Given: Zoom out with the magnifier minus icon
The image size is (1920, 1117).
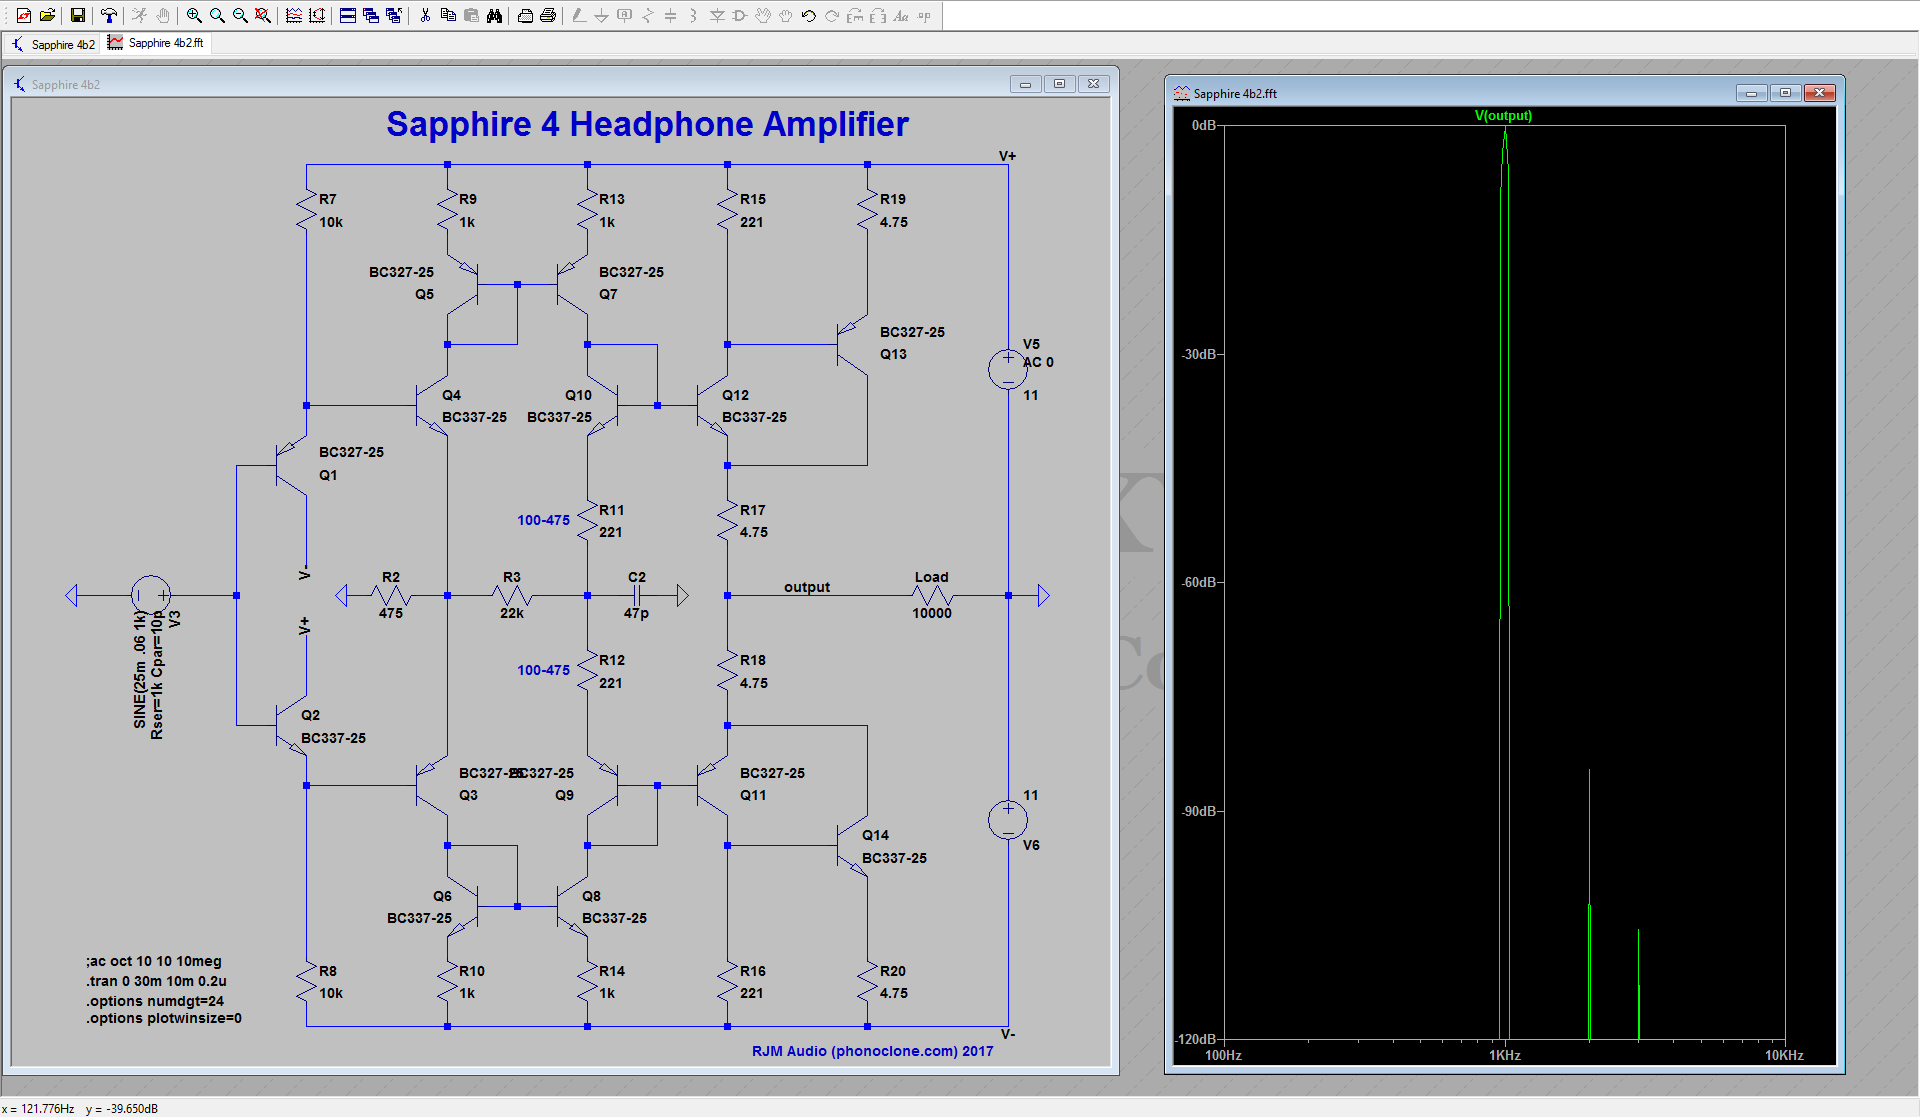Looking at the screenshot, I should point(240,15).
